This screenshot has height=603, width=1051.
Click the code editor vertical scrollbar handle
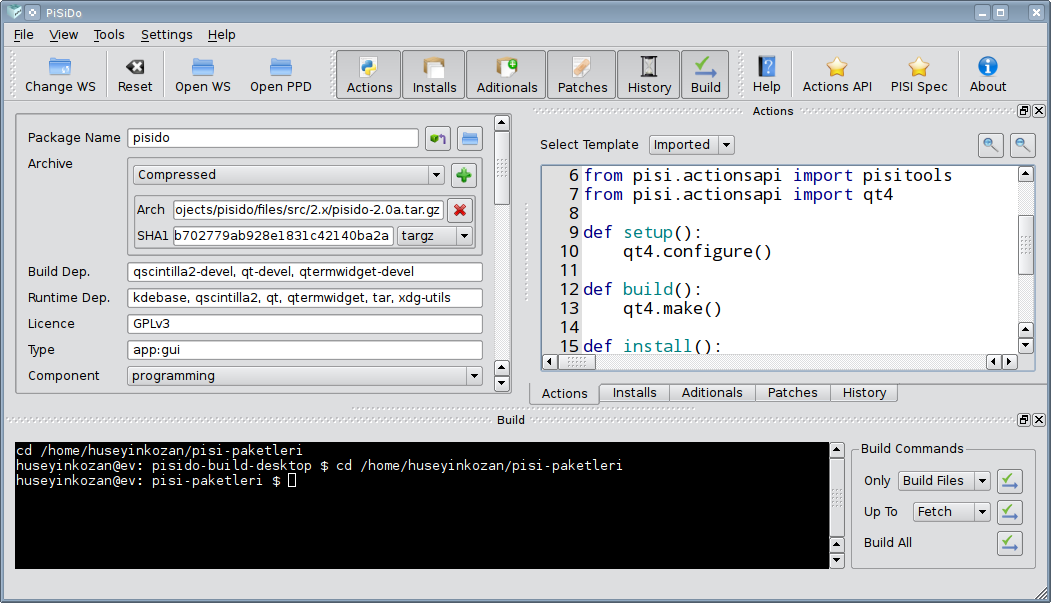tap(1025, 245)
